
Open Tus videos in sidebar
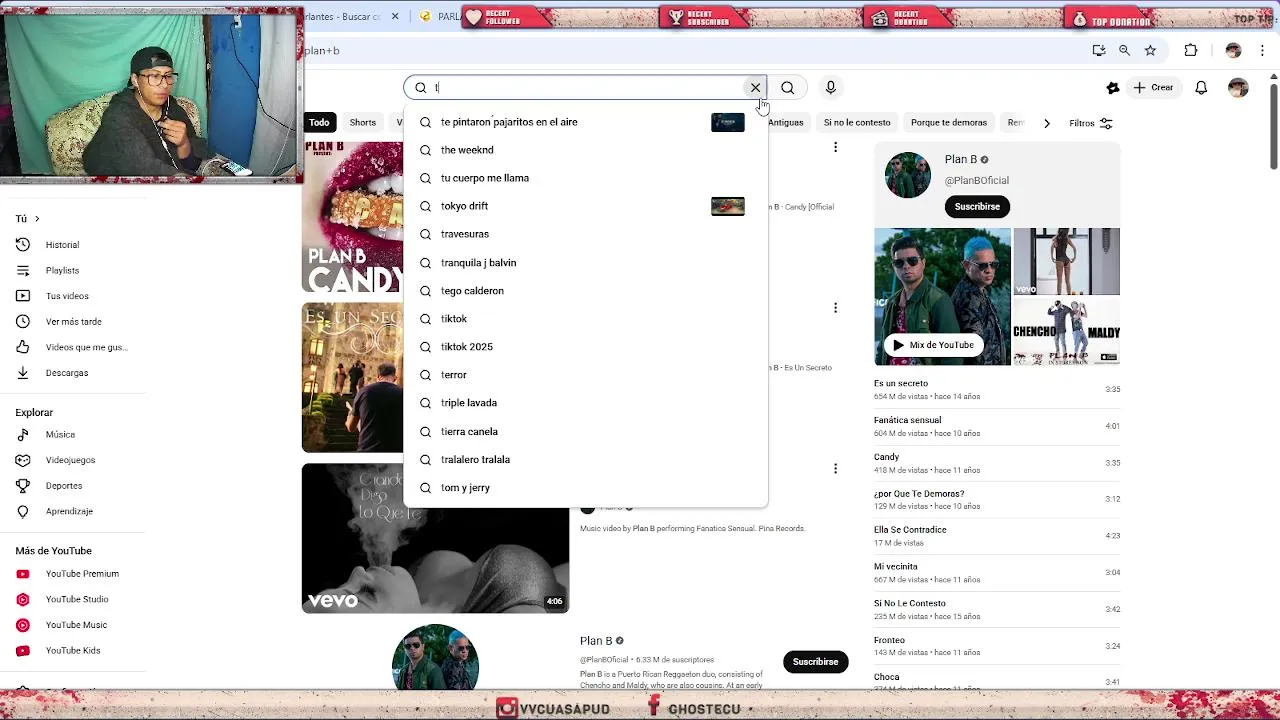[x=67, y=296]
